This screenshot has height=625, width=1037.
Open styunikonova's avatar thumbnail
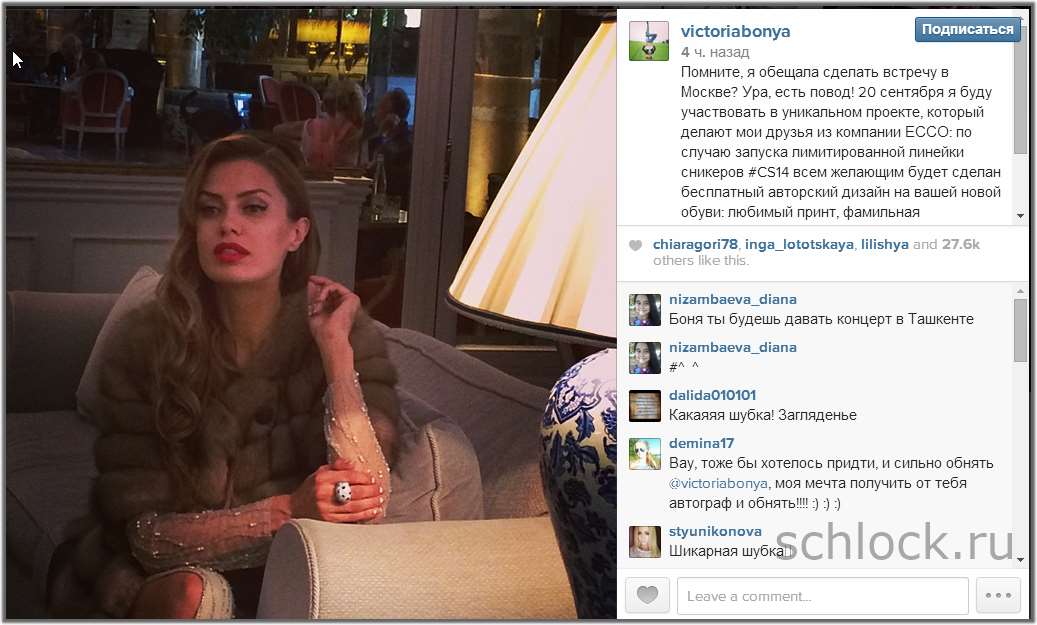click(x=644, y=542)
